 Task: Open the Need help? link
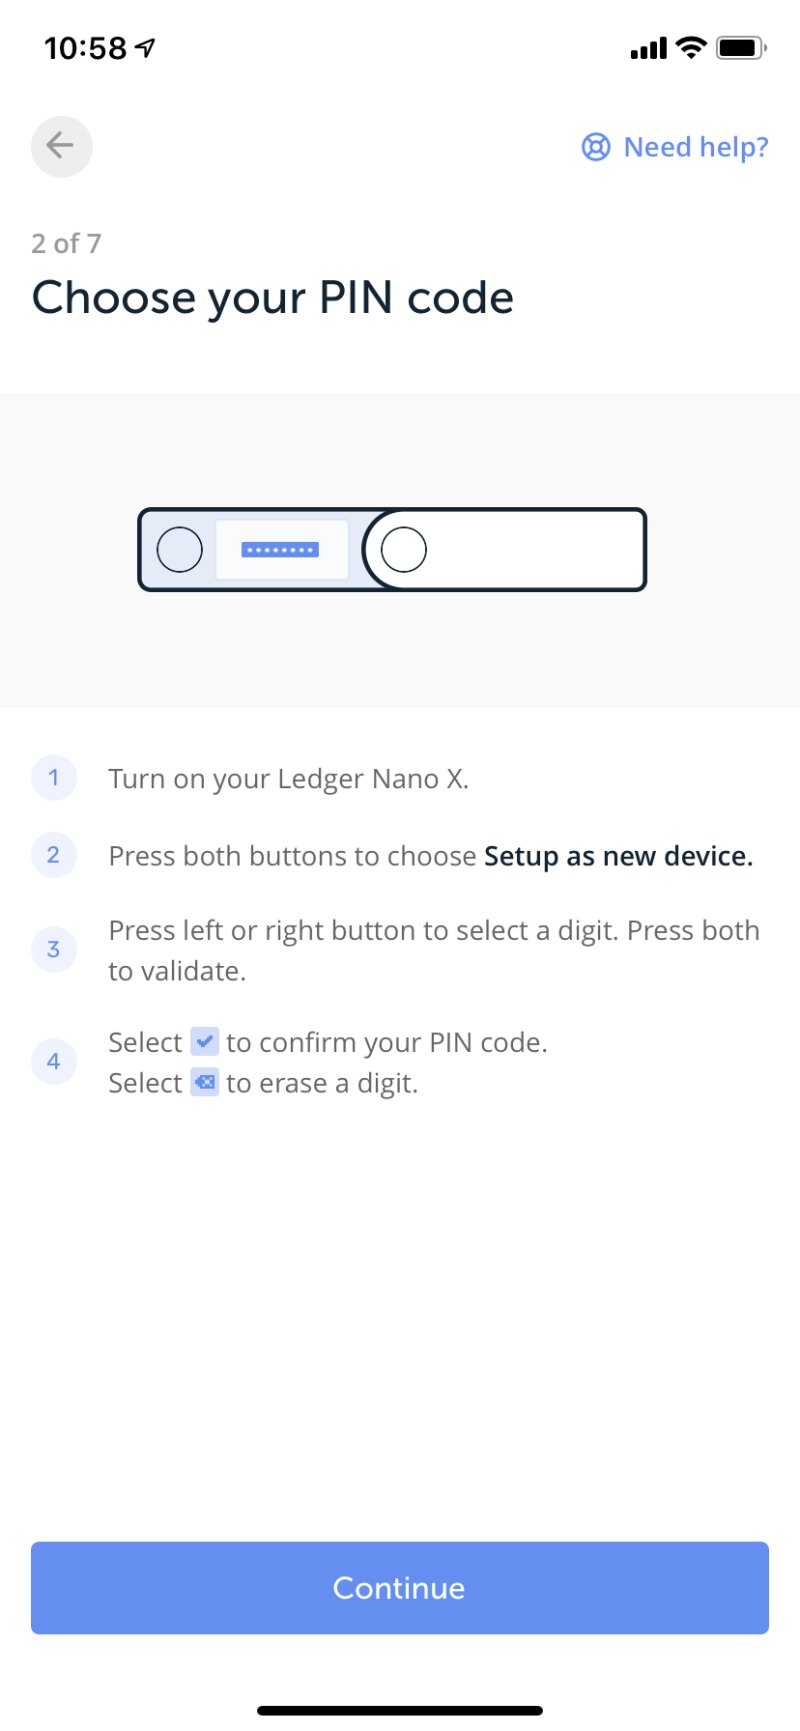click(x=696, y=147)
